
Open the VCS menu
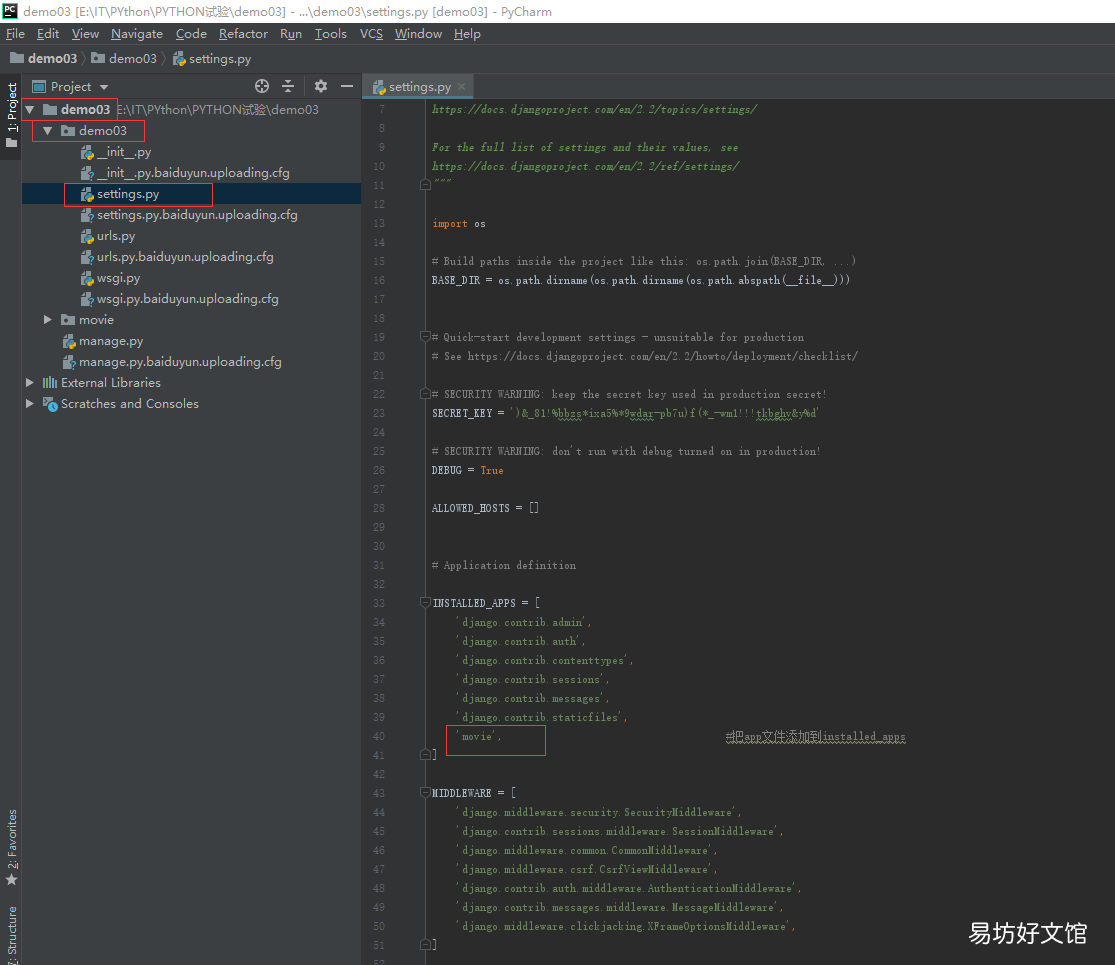click(x=371, y=34)
